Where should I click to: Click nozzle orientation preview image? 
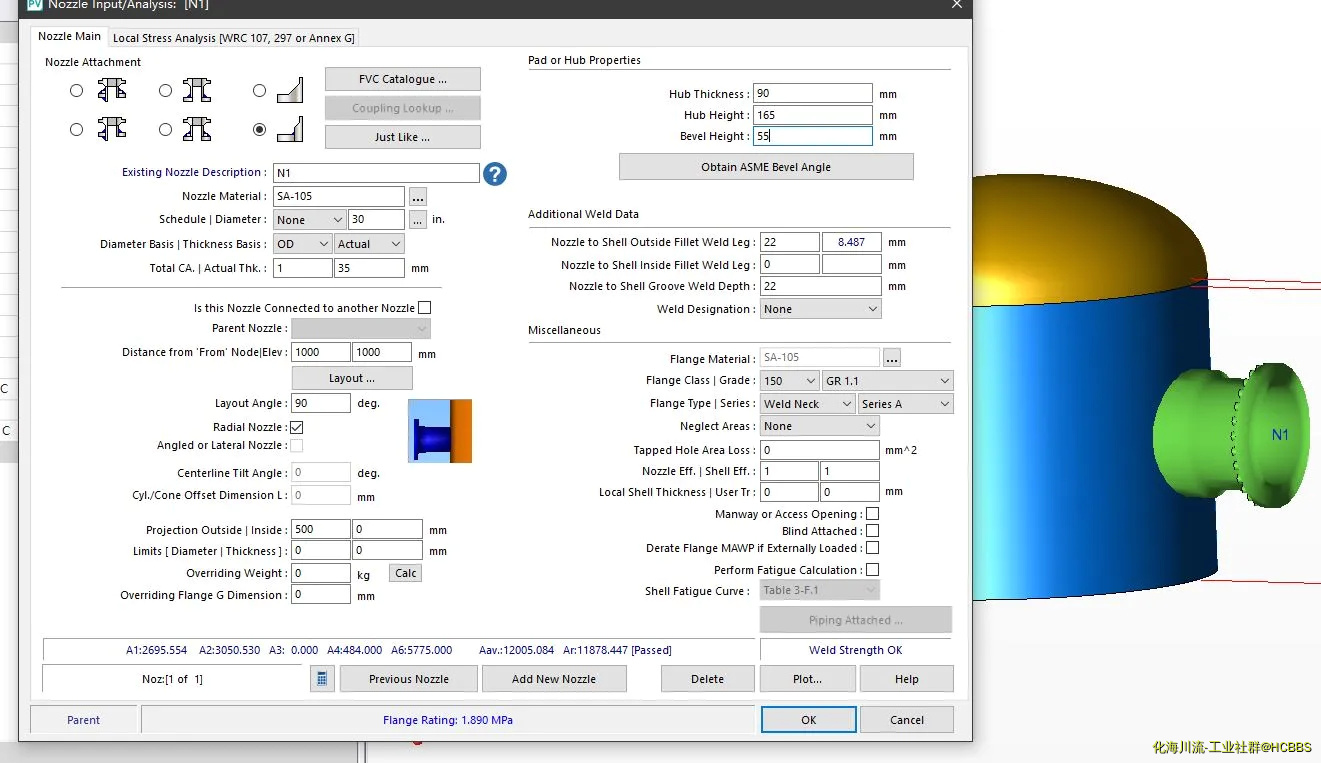(440, 431)
